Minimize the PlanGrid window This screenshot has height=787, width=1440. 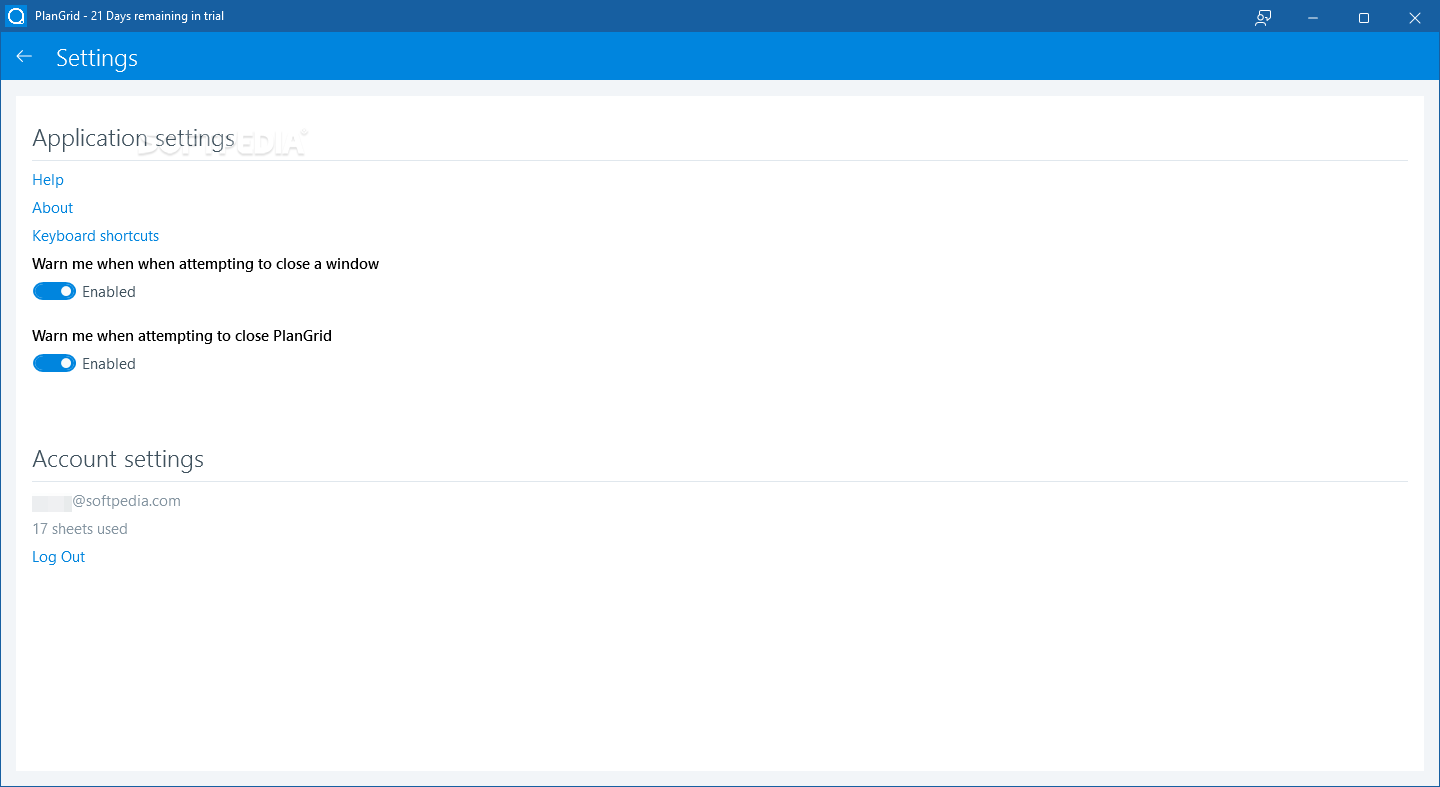(x=1313, y=17)
